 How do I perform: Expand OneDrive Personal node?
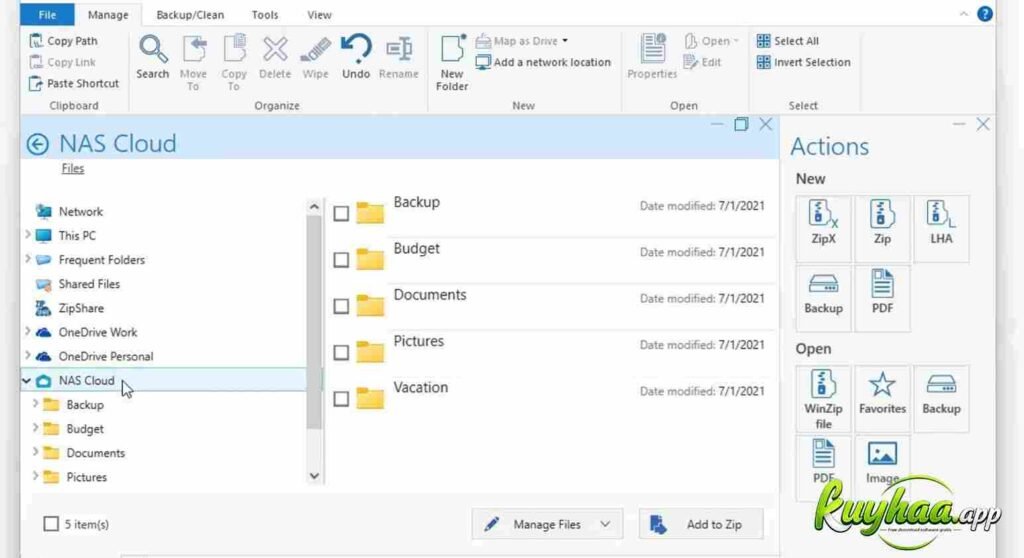coord(27,355)
